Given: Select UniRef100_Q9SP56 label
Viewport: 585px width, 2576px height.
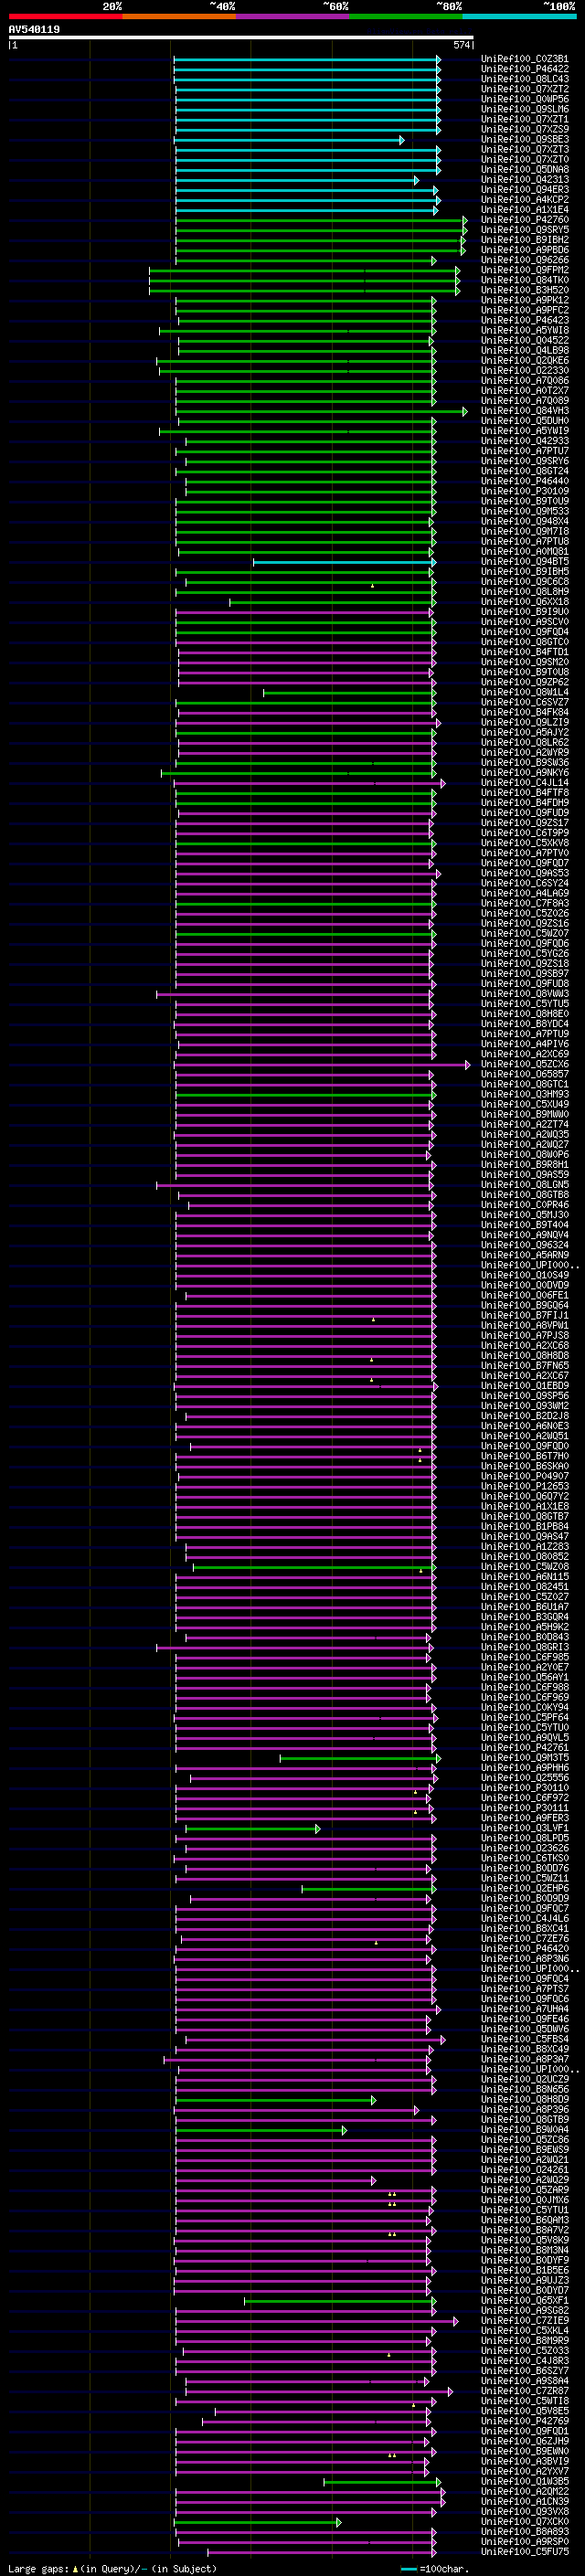Looking at the screenshot, I should point(525,1396).
